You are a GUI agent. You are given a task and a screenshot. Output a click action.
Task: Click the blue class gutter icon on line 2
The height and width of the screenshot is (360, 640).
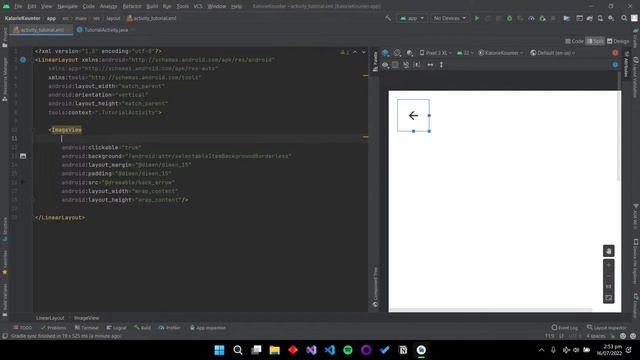pos(23,60)
